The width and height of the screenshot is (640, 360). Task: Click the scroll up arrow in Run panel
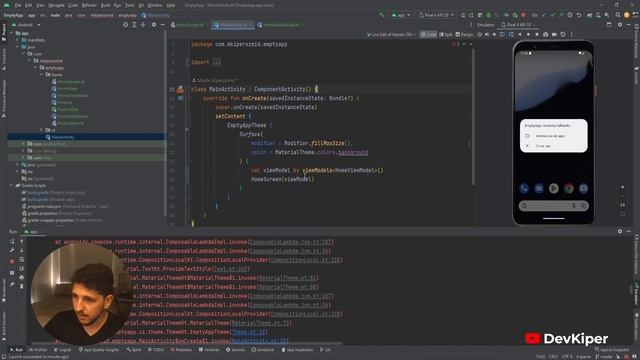pos(22,242)
